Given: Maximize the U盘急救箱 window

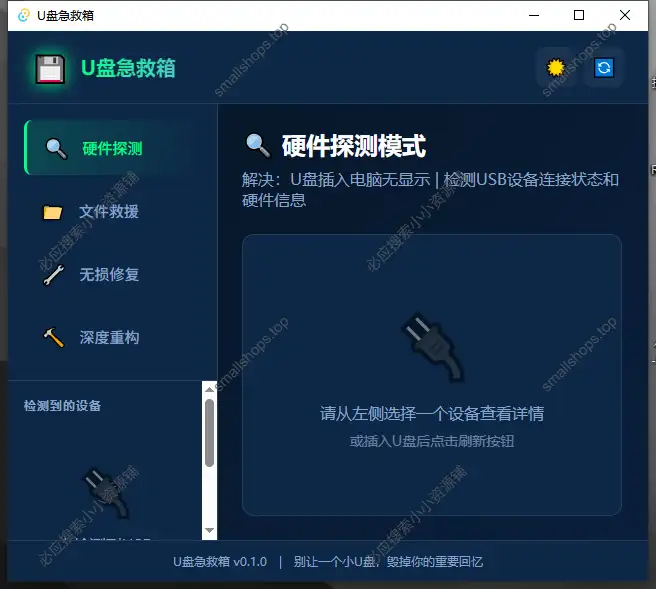Looking at the screenshot, I should coord(579,15).
